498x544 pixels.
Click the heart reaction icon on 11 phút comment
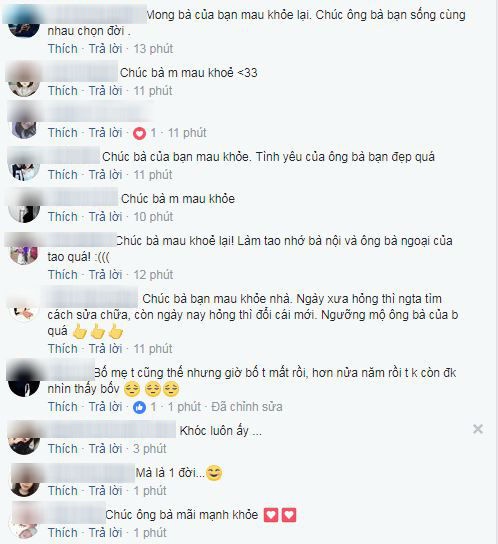[x=139, y=133]
